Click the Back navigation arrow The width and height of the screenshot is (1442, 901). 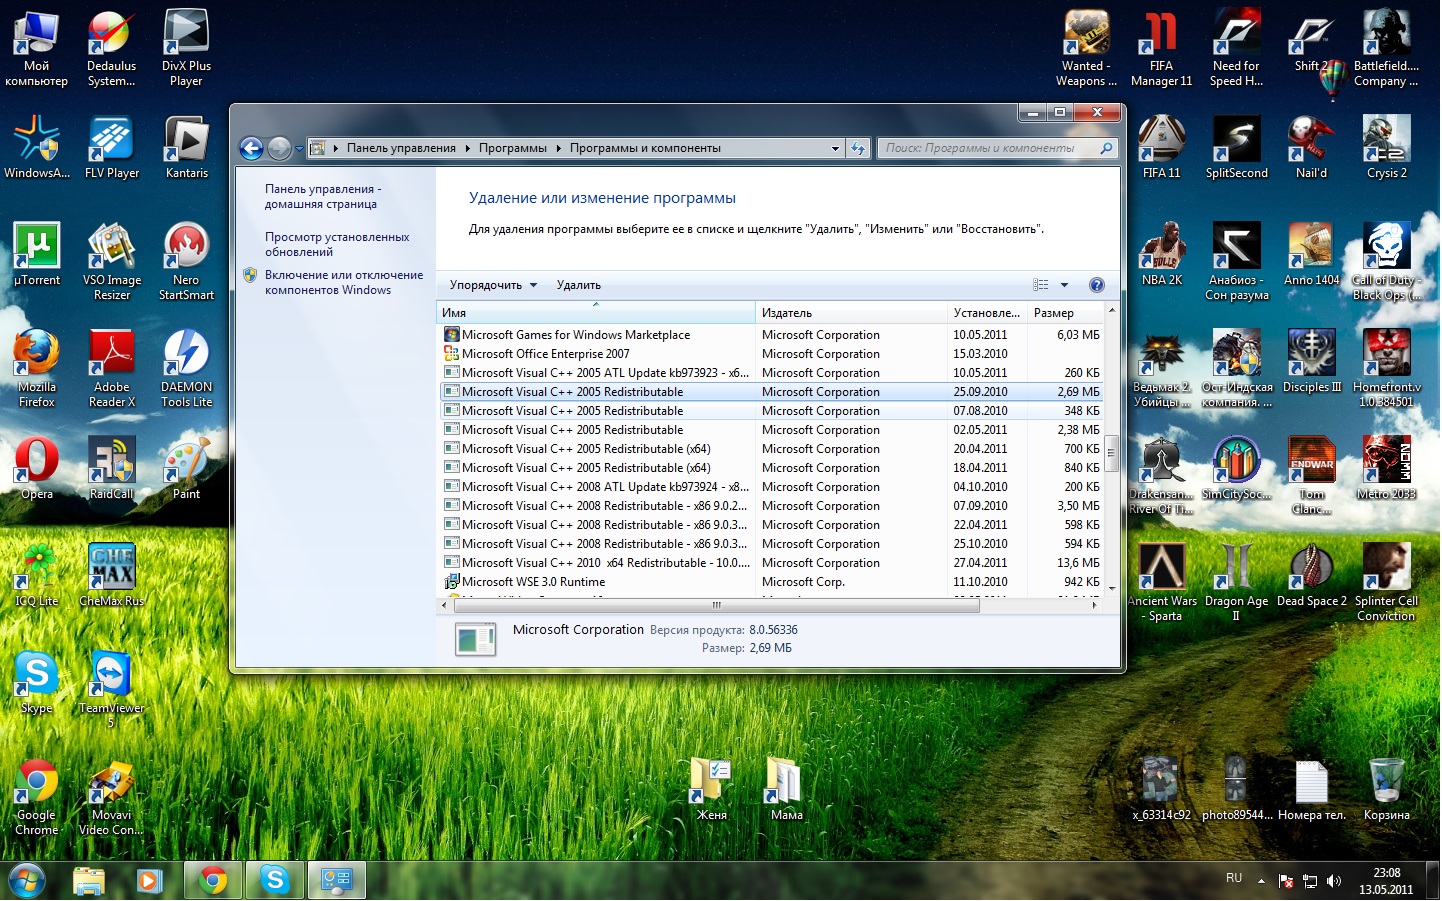[252, 149]
